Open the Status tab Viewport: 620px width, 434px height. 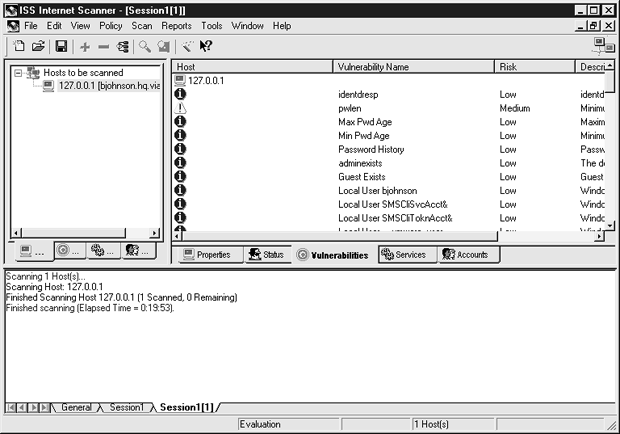267,255
